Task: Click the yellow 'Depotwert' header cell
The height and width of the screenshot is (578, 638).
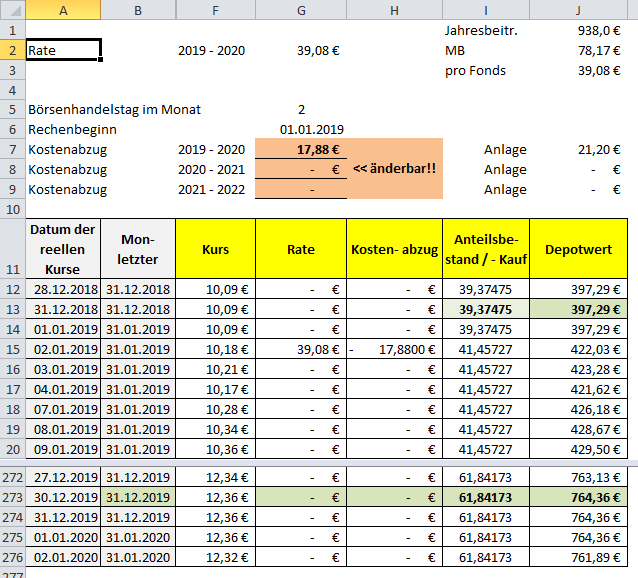Action: [578, 249]
